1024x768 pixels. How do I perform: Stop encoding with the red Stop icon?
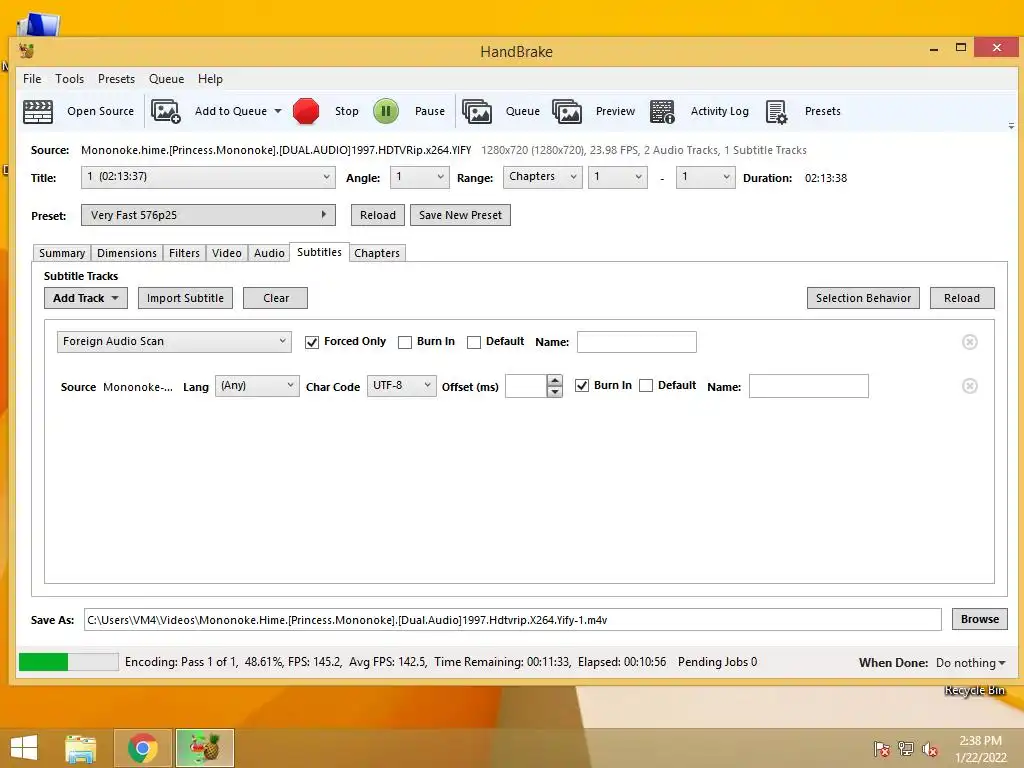point(306,111)
